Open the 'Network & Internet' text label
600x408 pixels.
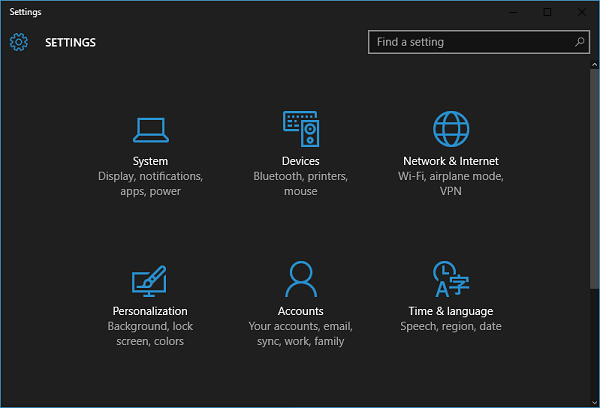coord(450,161)
